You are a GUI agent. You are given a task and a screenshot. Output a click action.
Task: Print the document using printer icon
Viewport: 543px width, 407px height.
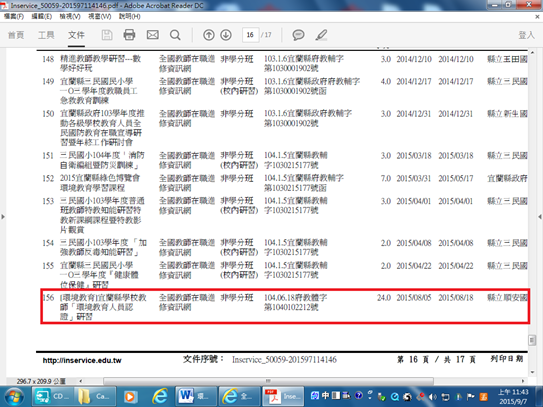tap(129, 35)
